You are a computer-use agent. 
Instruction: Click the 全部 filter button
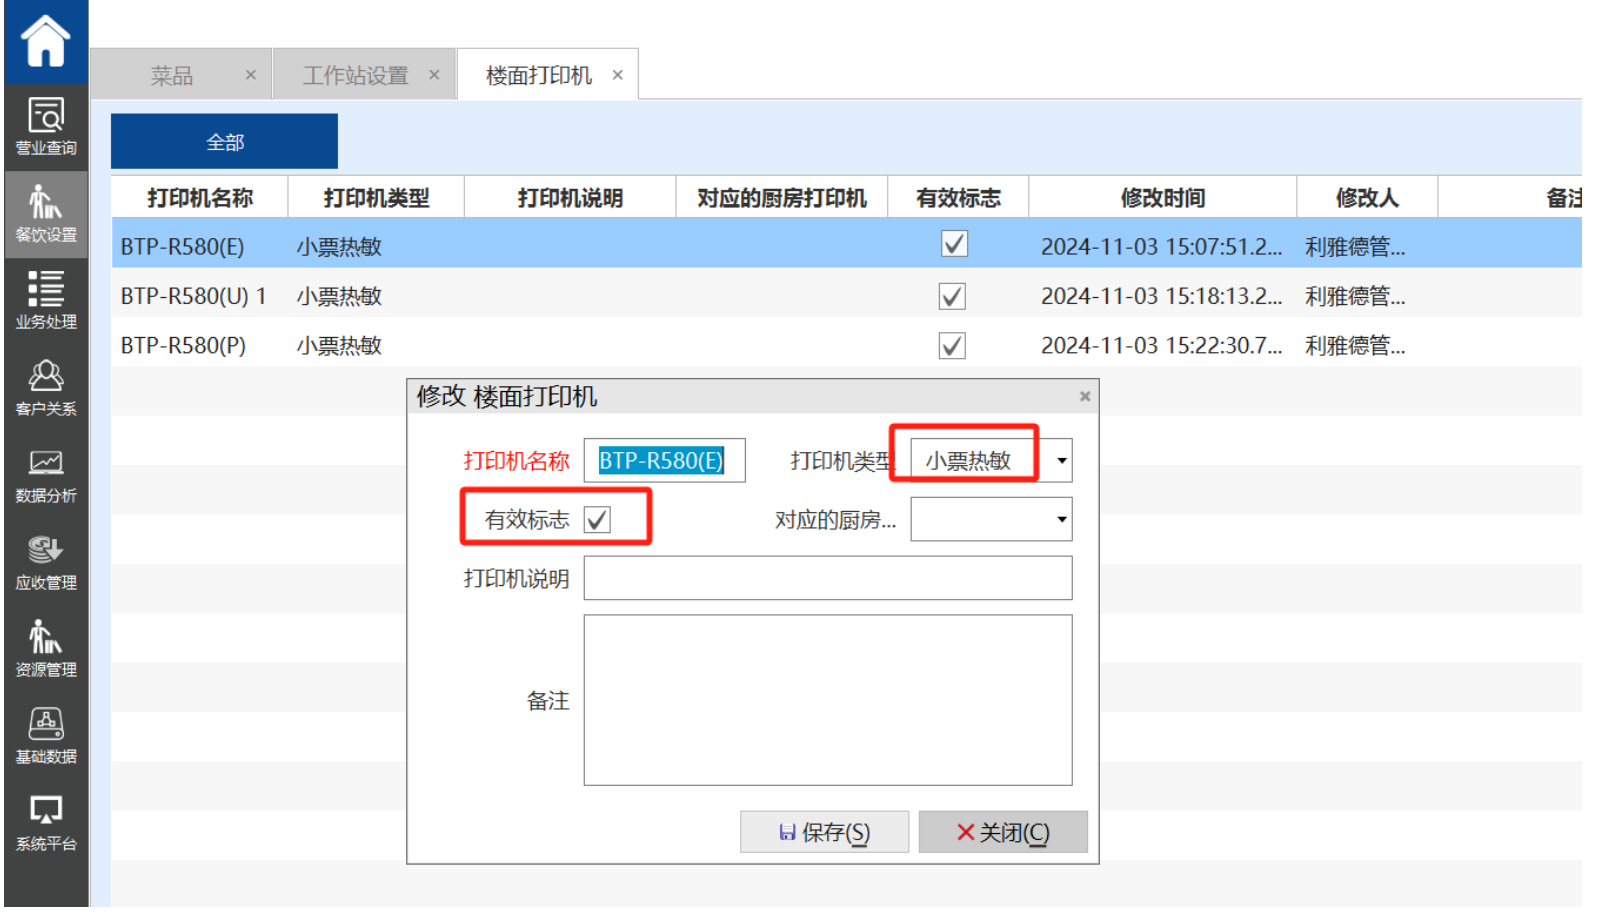click(224, 142)
